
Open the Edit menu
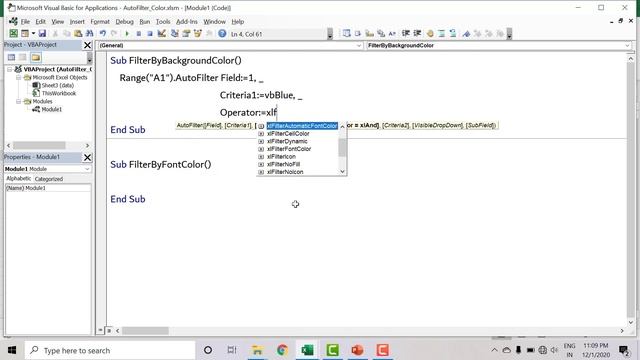point(40,22)
